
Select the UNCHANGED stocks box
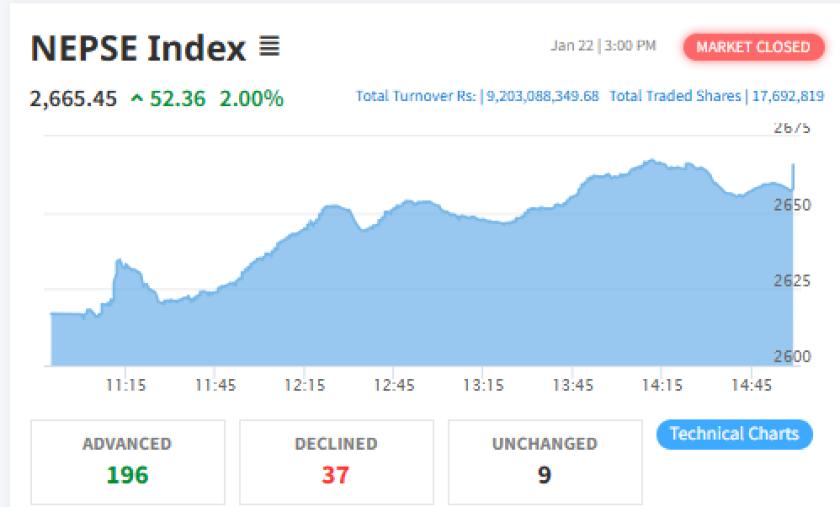pyautogui.click(x=544, y=461)
